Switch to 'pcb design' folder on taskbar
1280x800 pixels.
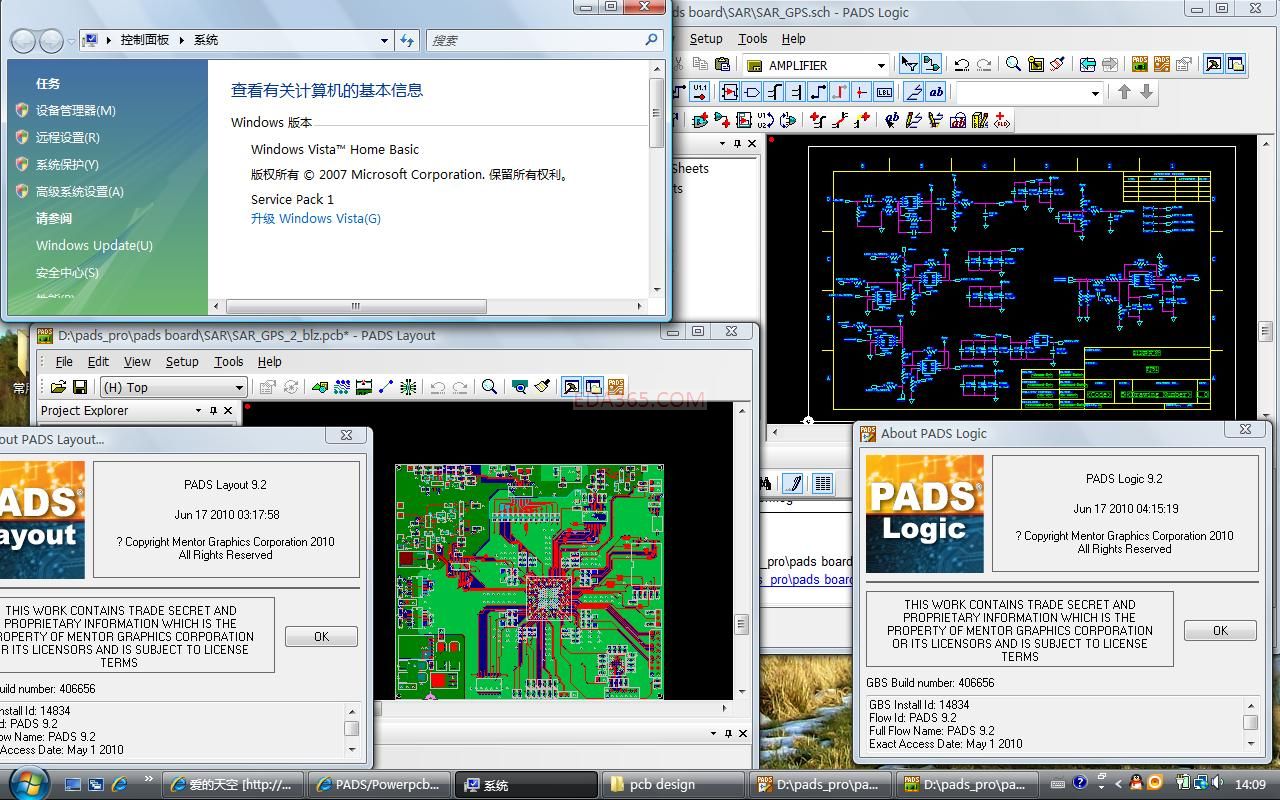(673, 784)
